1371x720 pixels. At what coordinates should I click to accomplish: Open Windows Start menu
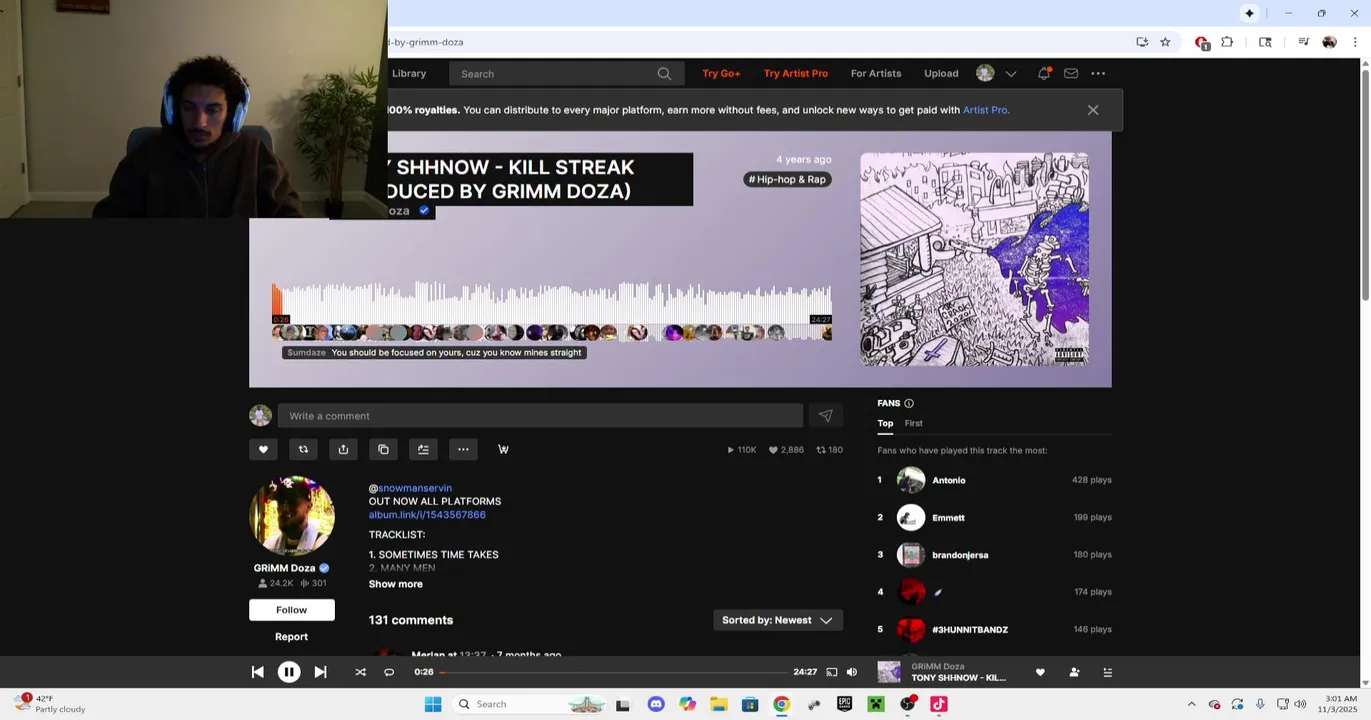coord(433,704)
